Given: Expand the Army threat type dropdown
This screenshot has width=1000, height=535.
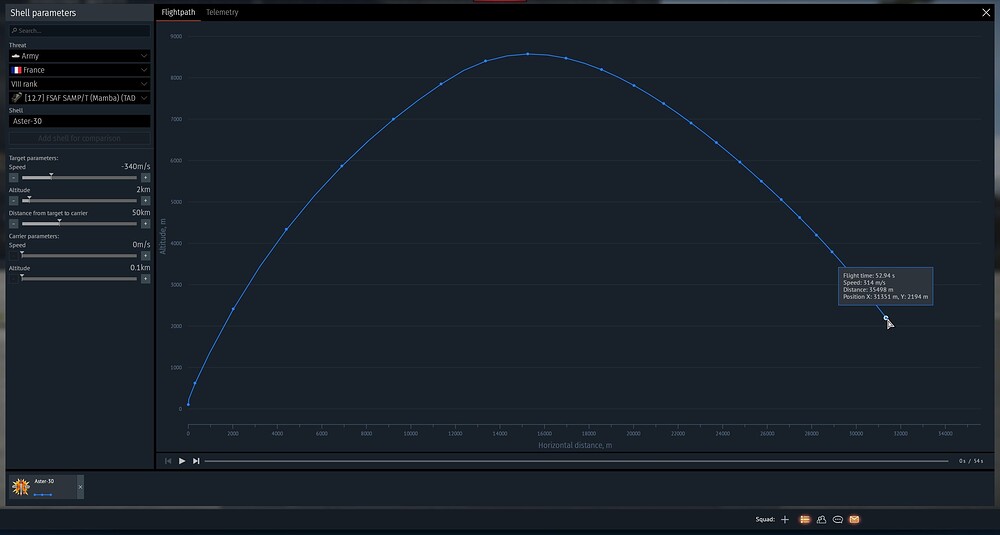Looking at the screenshot, I should tap(80, 56).
